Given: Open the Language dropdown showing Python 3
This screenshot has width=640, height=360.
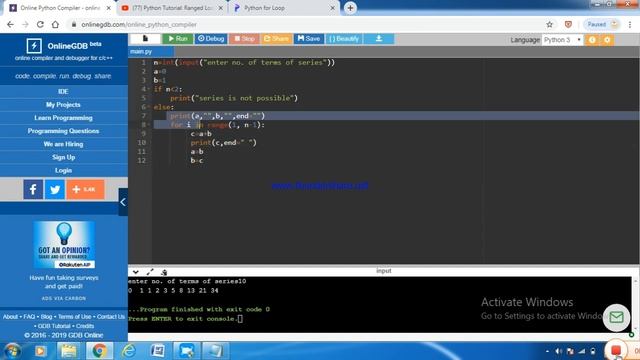Looking at the screenshot, I should 562,40.
